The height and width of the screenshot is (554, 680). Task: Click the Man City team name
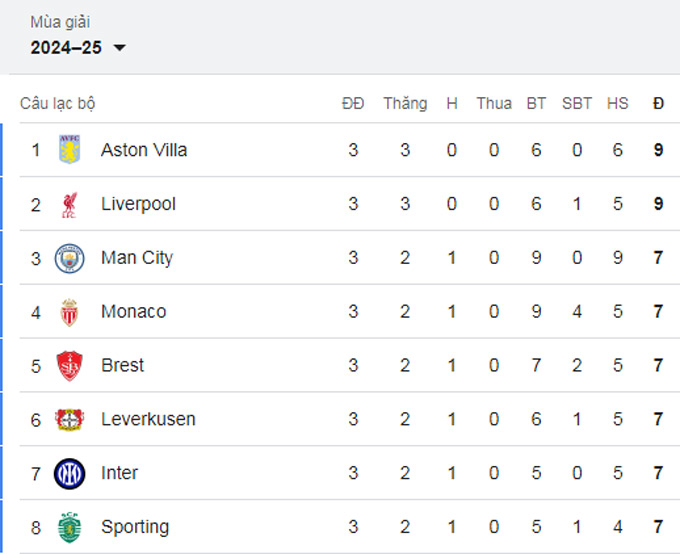click(137, 258)
